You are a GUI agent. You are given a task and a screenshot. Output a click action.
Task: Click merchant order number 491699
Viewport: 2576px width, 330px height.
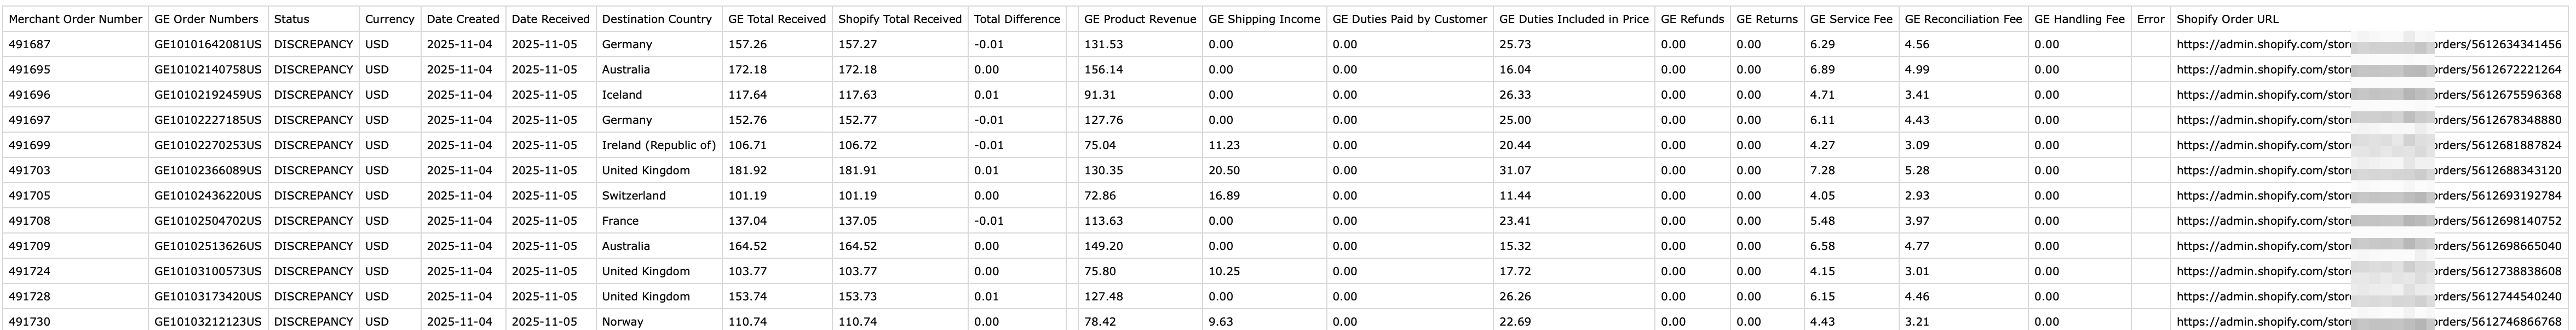click(29, 145)
